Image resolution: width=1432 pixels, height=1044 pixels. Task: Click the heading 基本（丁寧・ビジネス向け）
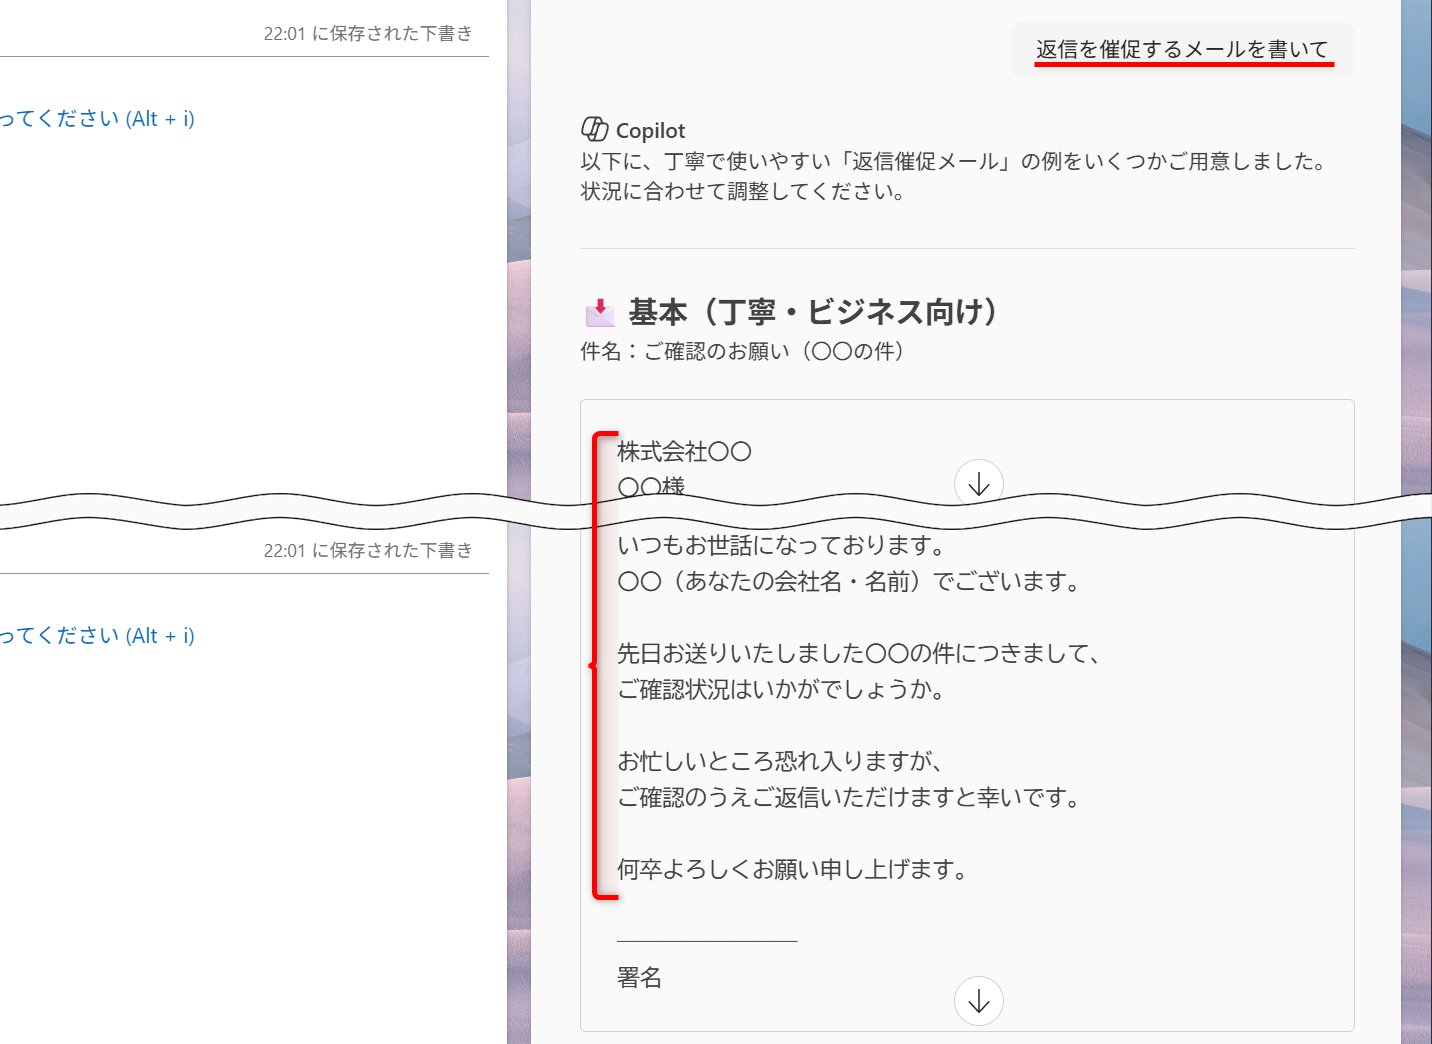pyautogui.click(x=814, y=312)
